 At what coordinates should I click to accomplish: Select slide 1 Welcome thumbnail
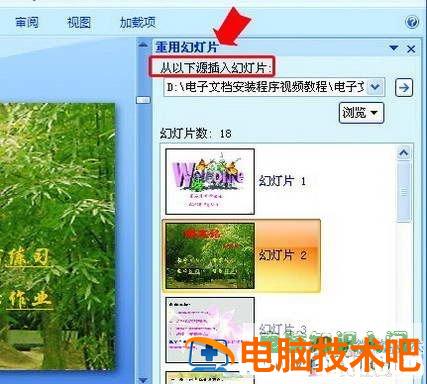point(210,181)
